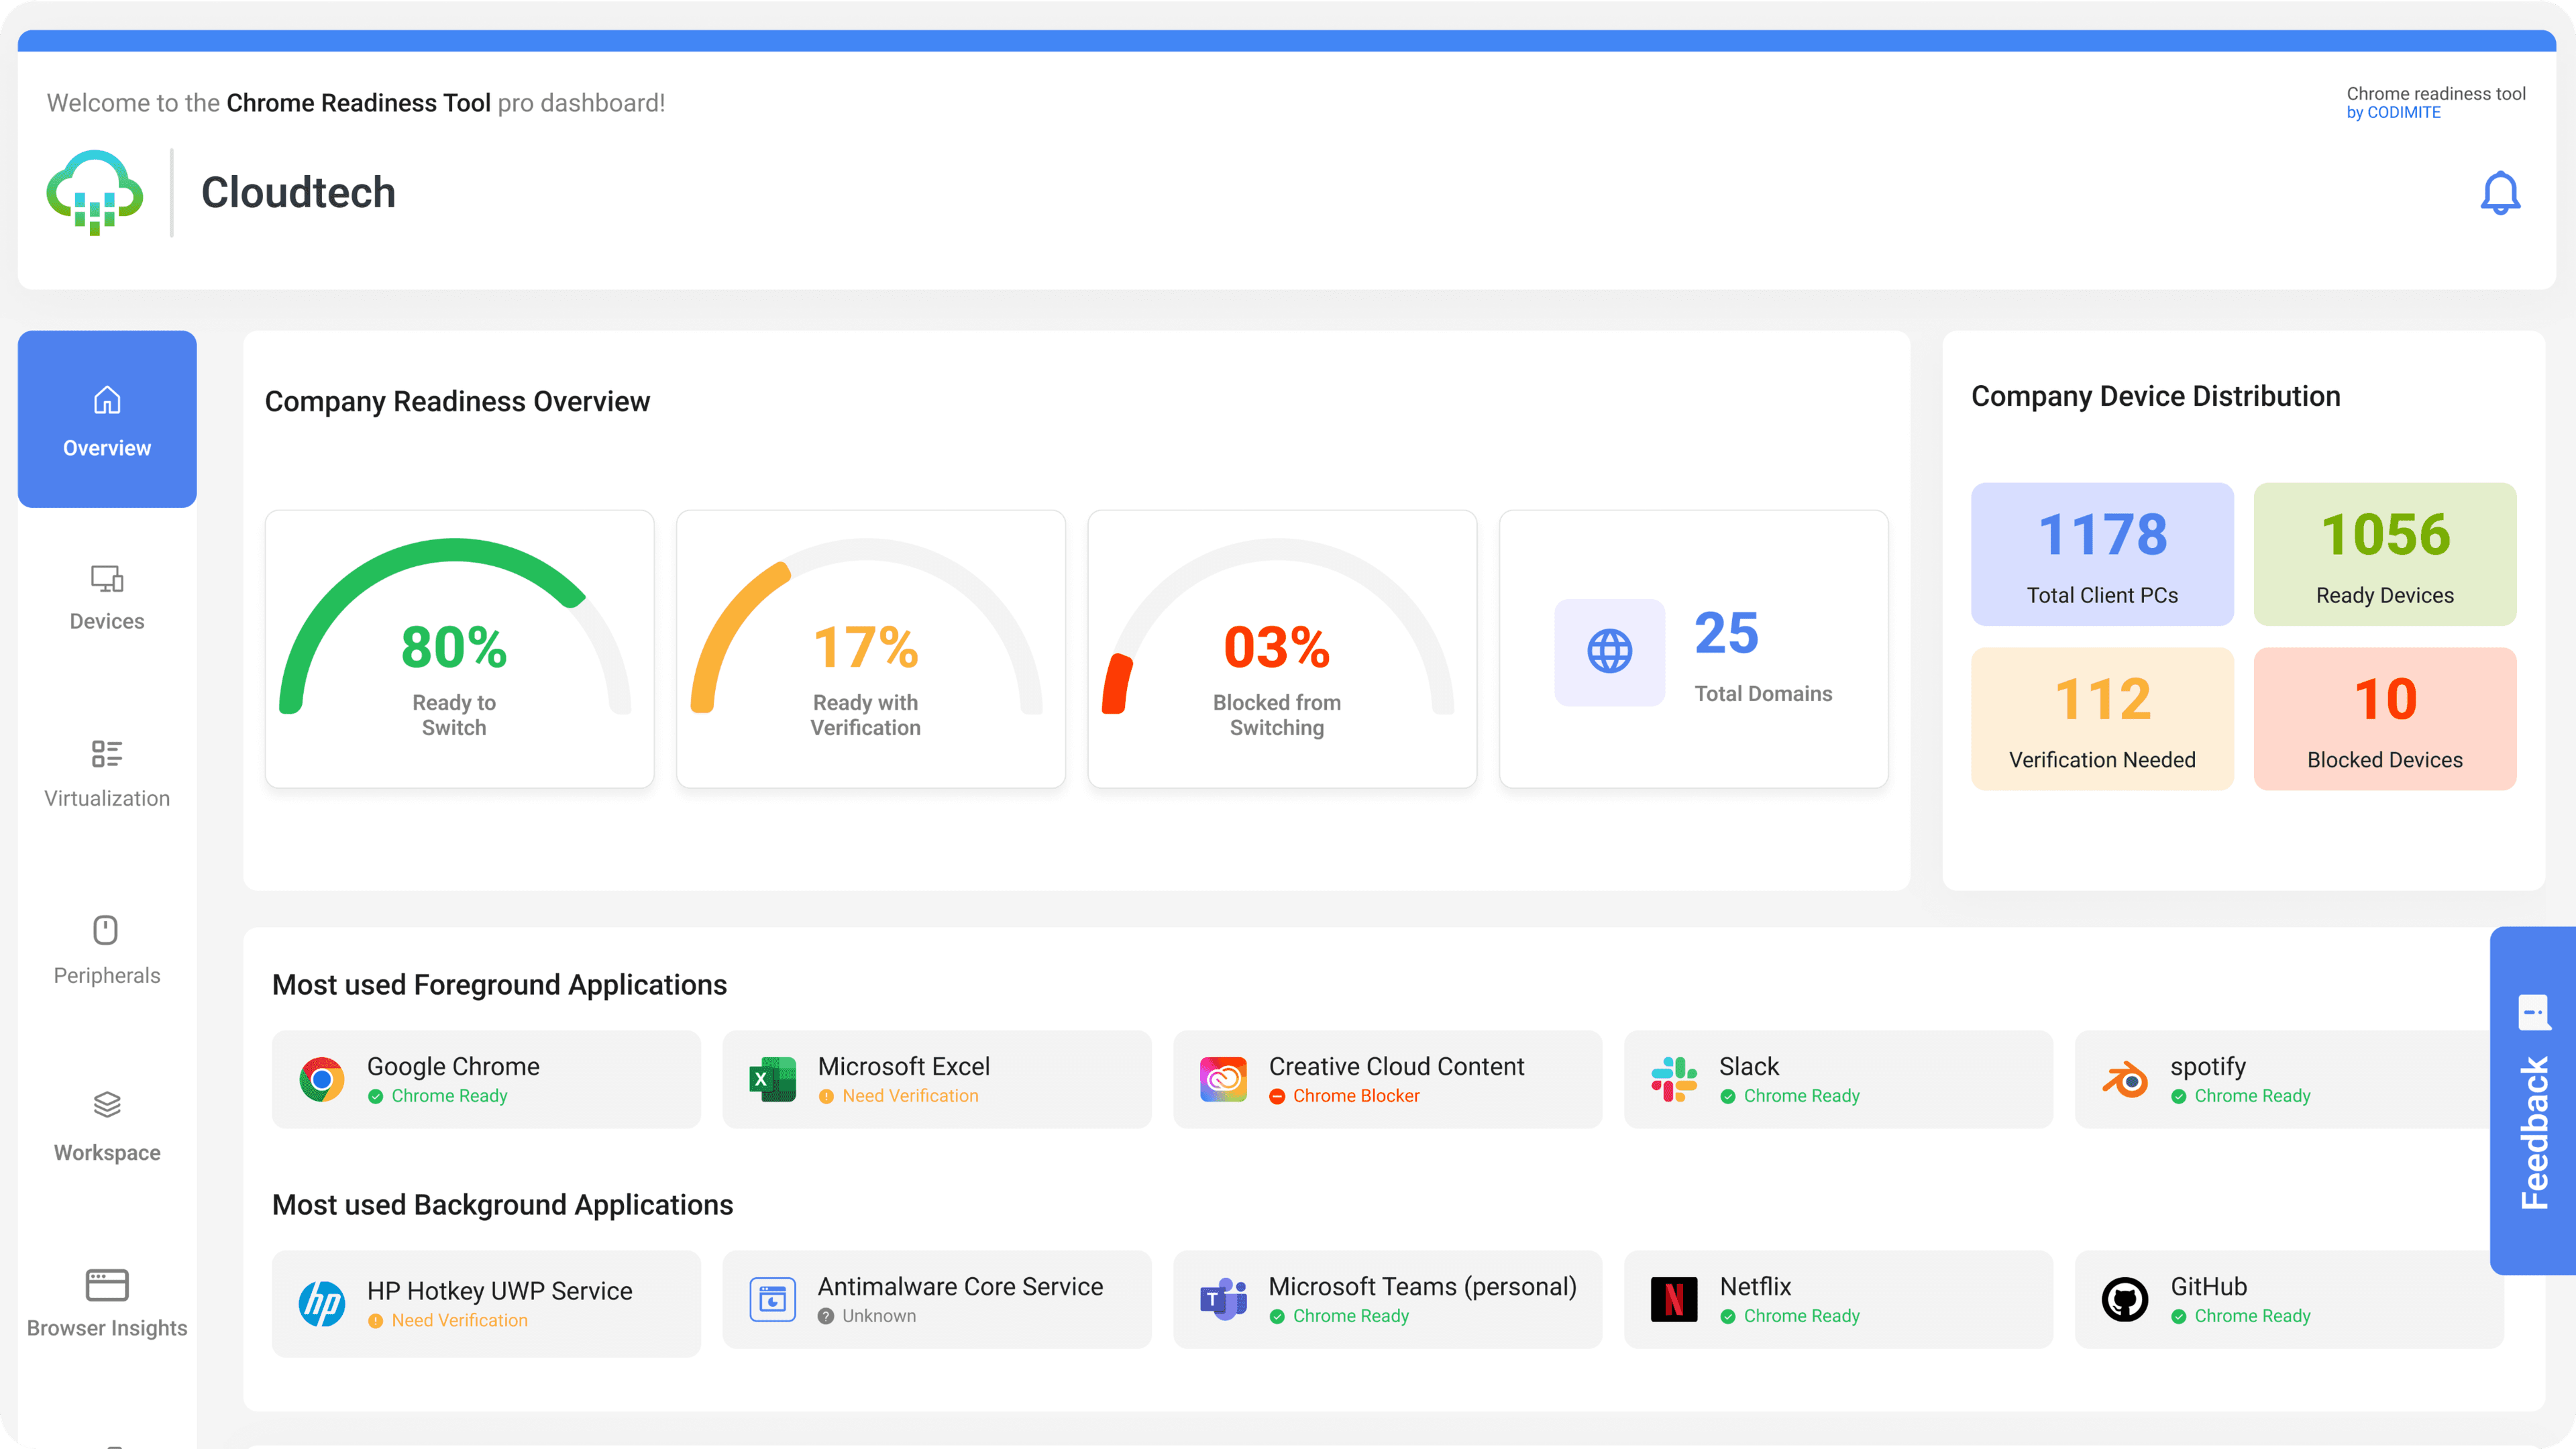Click the Google Chrome app icon
The height and width of the screenshot is (1449, 2576).
point(322,1080)
